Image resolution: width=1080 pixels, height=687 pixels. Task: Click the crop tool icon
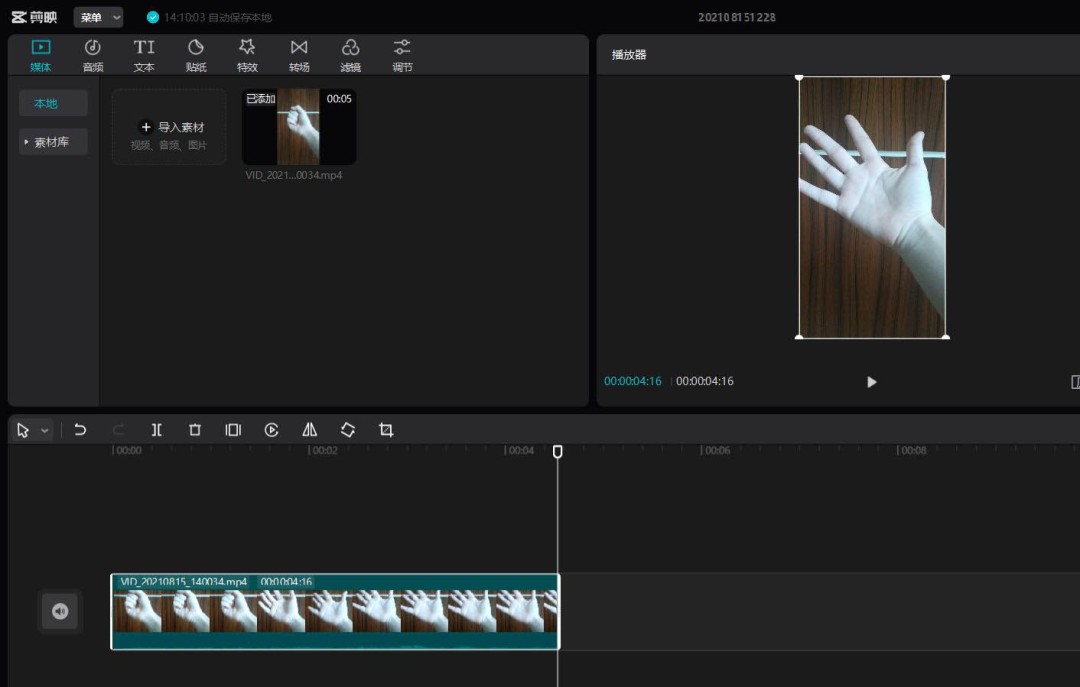coord(386,430)
